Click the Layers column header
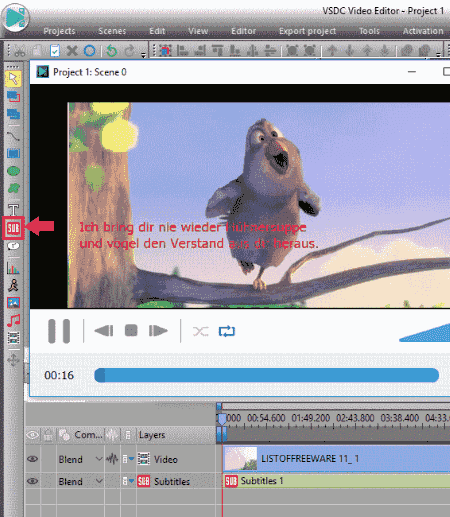The image size is (450, 517). coord(152,435)
